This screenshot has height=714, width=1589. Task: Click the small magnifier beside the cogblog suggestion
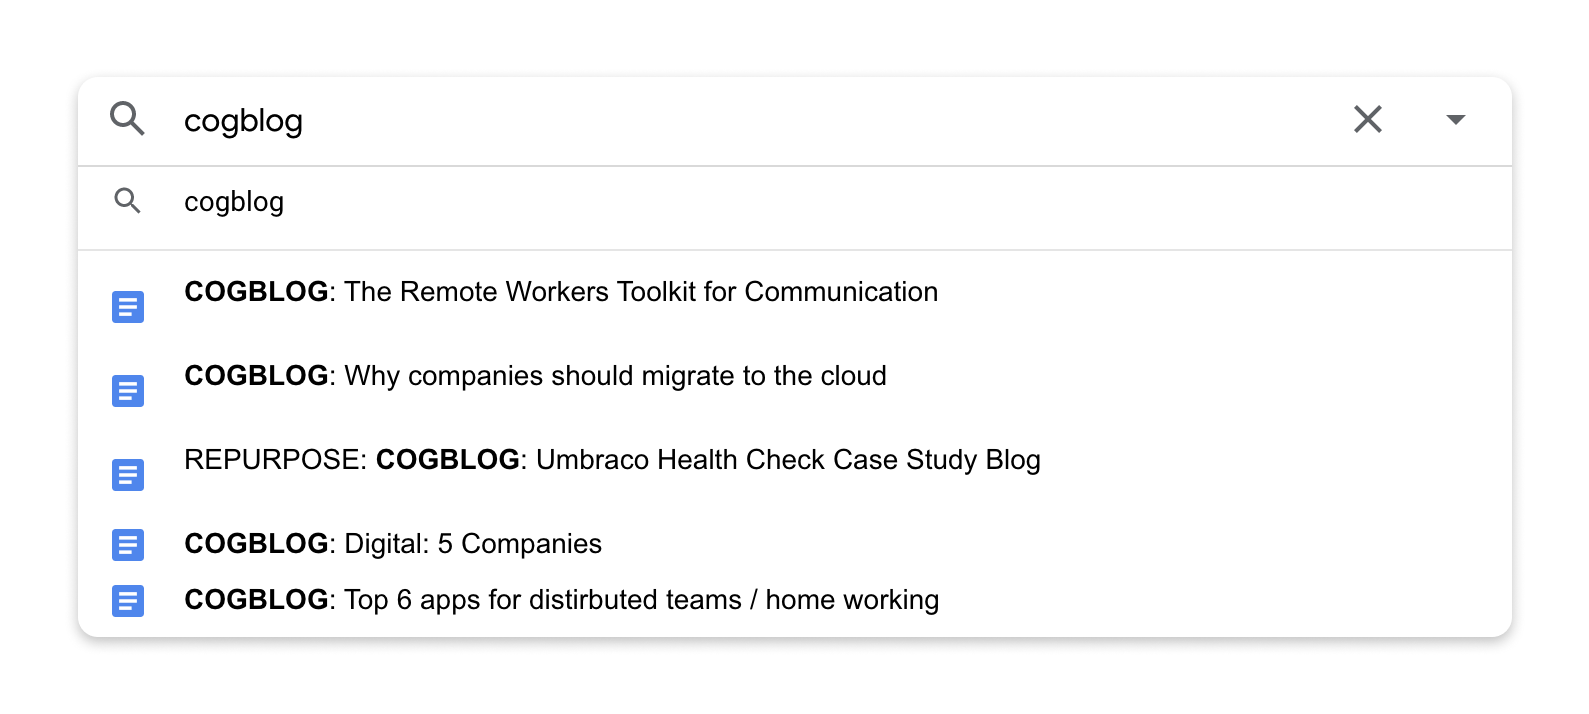point(127,201)
